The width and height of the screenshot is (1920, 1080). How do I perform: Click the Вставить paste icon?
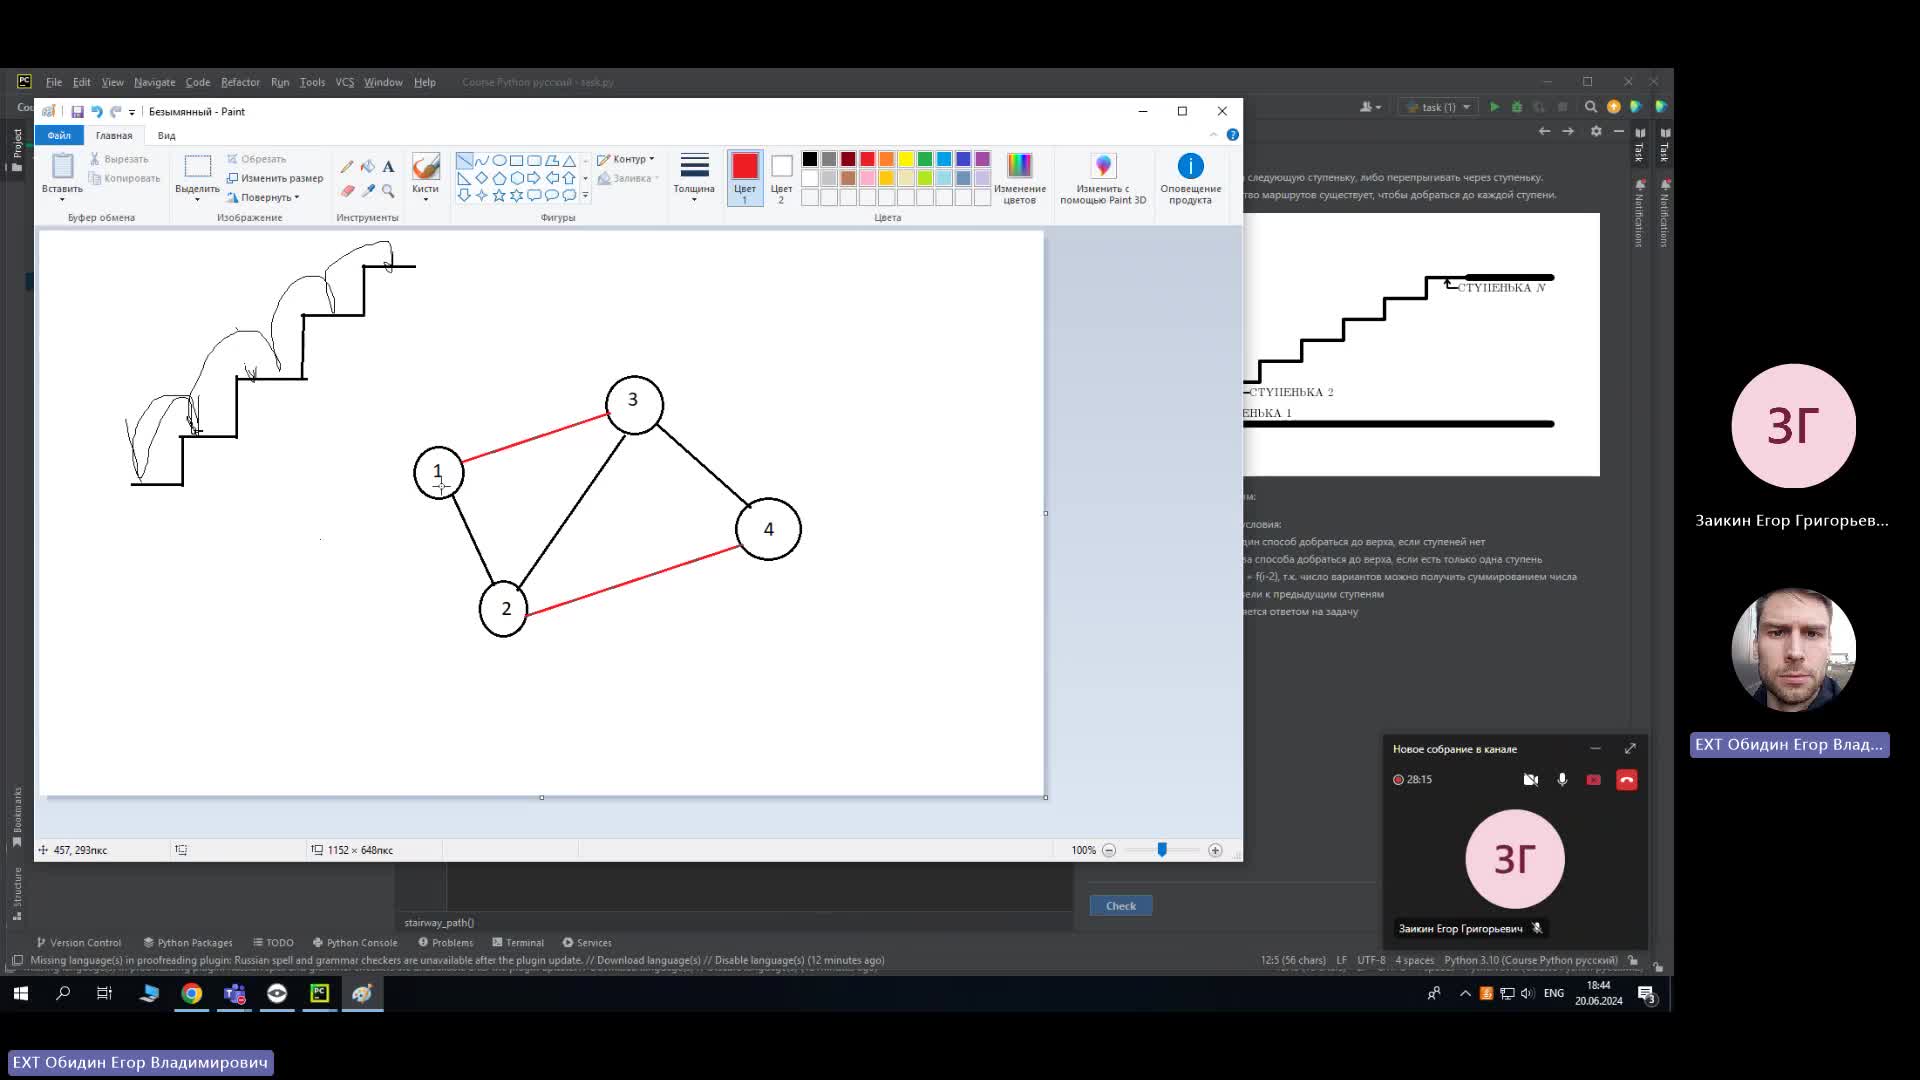[x=62, y=166]
